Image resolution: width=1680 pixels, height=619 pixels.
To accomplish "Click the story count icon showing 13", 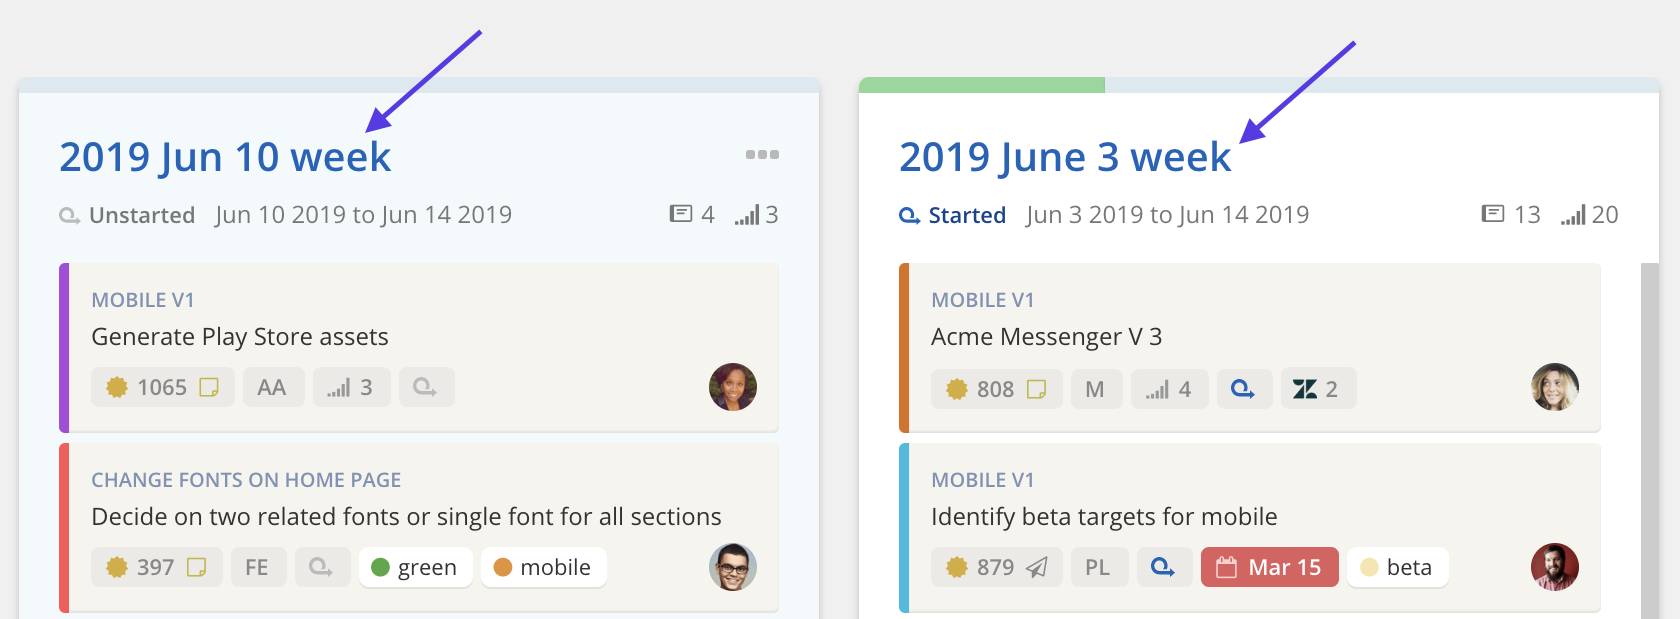I will click(x=1493, y=214).
